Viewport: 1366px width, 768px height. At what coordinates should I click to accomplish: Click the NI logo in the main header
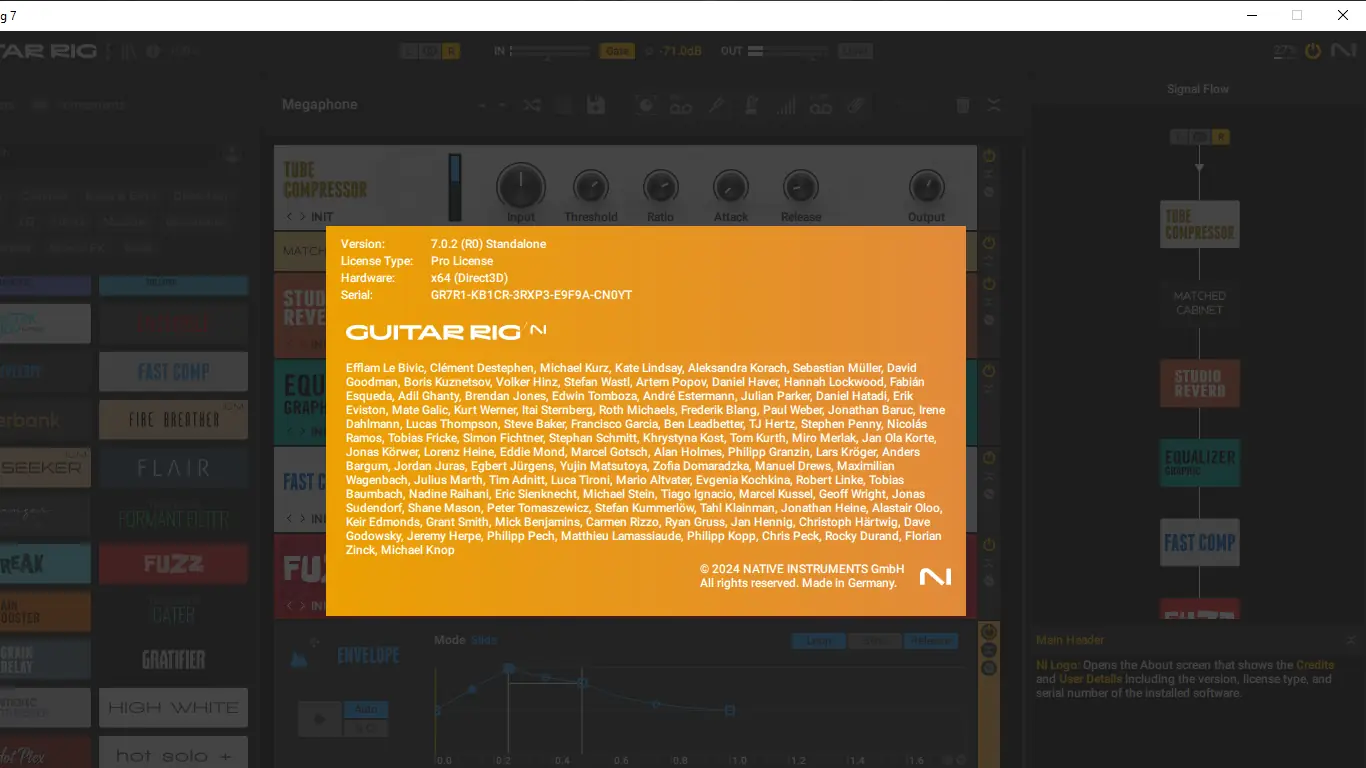pyautogui.click(x=1343, y=51)
